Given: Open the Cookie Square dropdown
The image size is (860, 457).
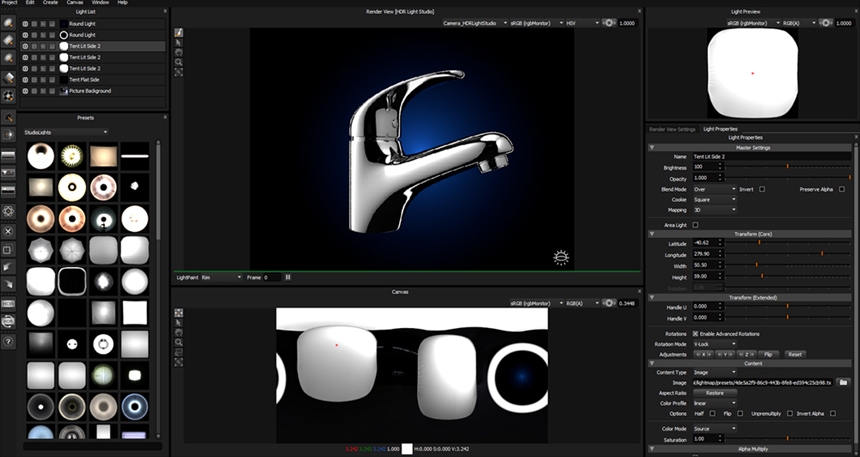Looking at the screenshot, I should click(x=714, y=200).
